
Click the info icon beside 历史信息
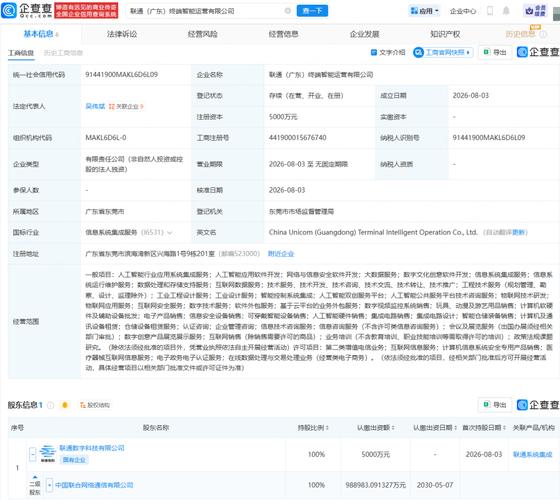tap(543, 35)
